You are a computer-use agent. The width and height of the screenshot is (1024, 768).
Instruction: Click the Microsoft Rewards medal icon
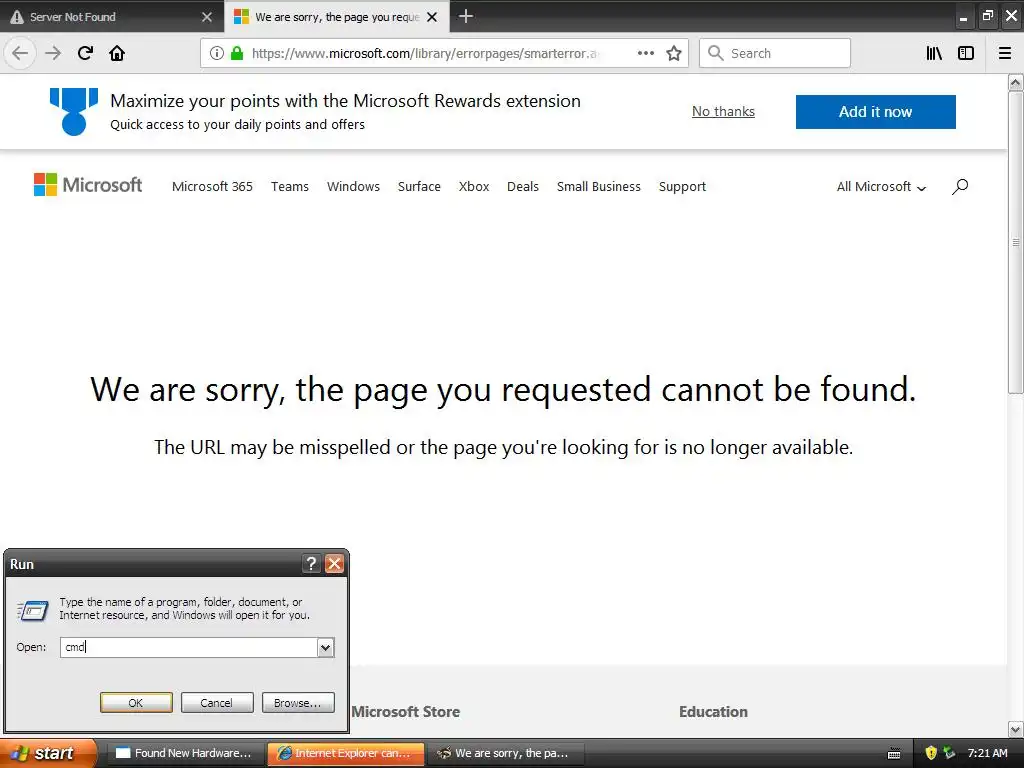[x=74, y=112]
